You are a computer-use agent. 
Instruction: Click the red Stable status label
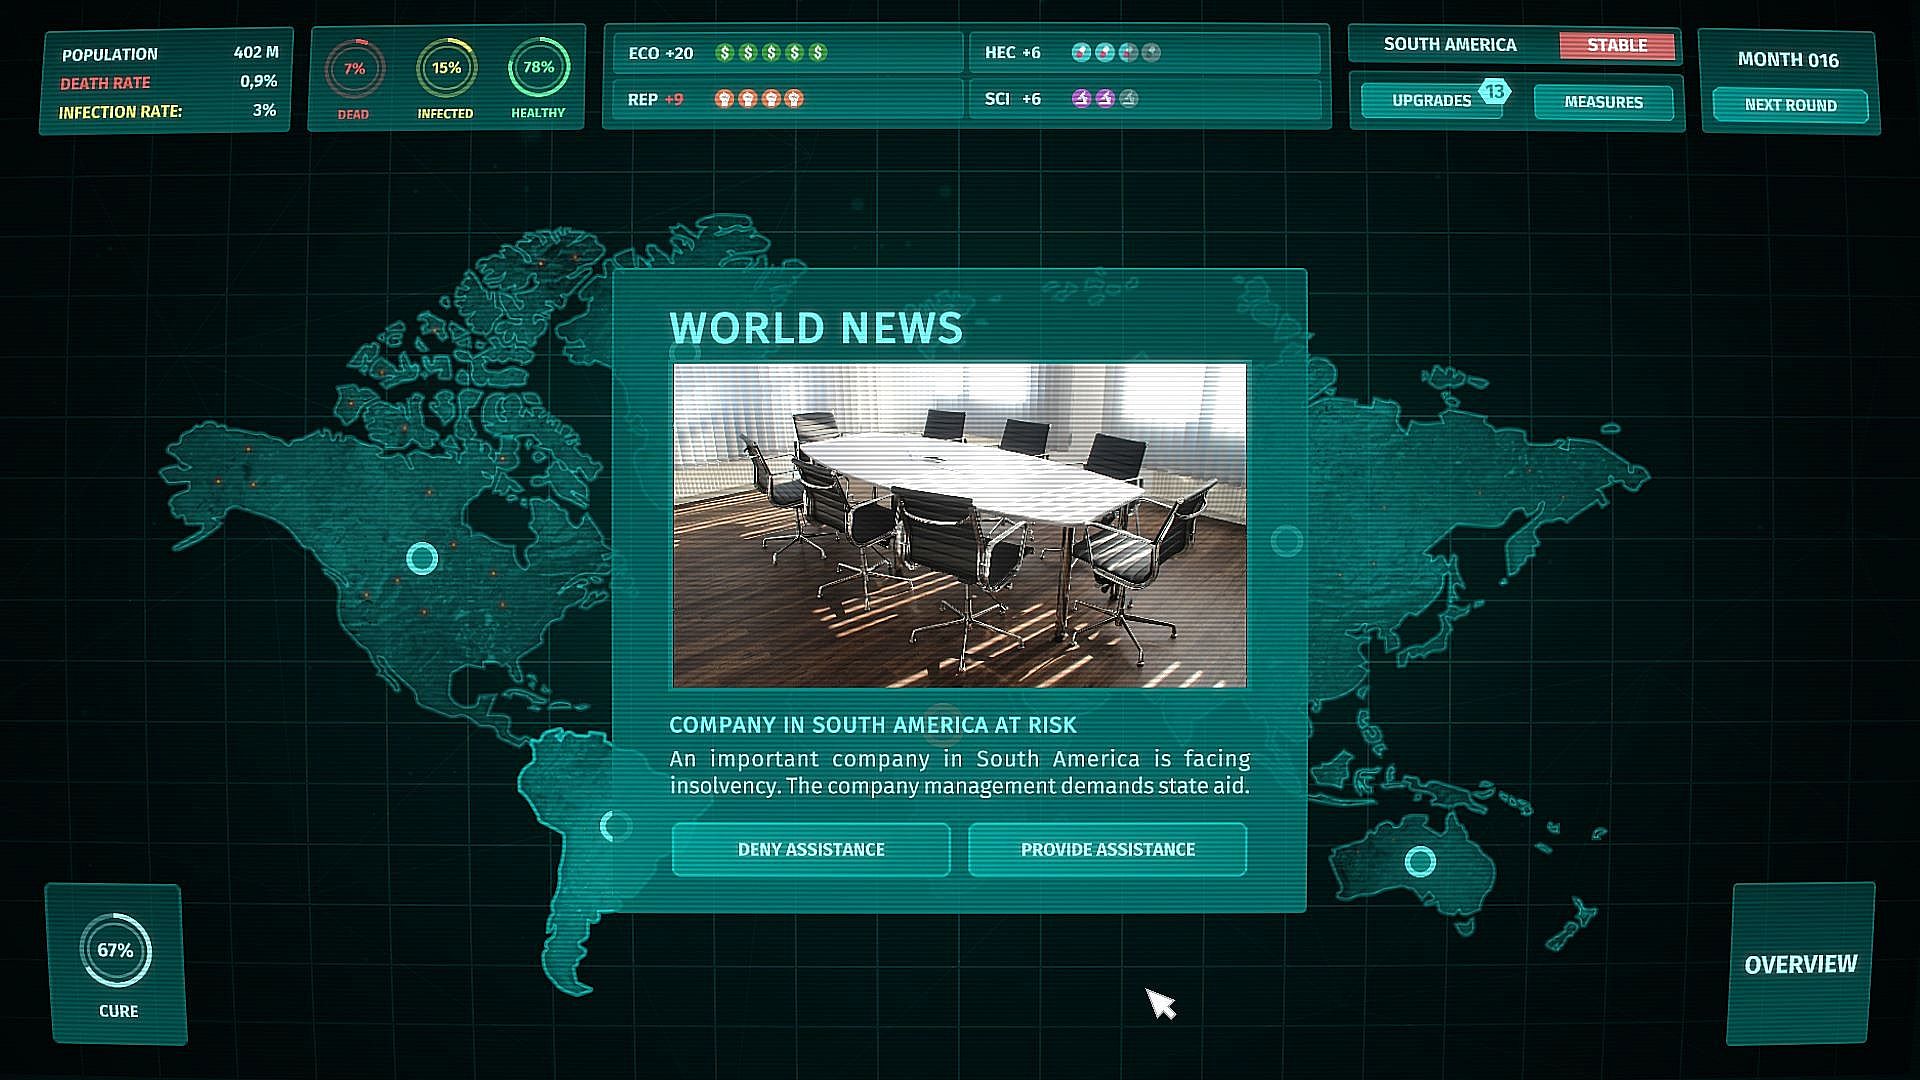[1616, 45]
